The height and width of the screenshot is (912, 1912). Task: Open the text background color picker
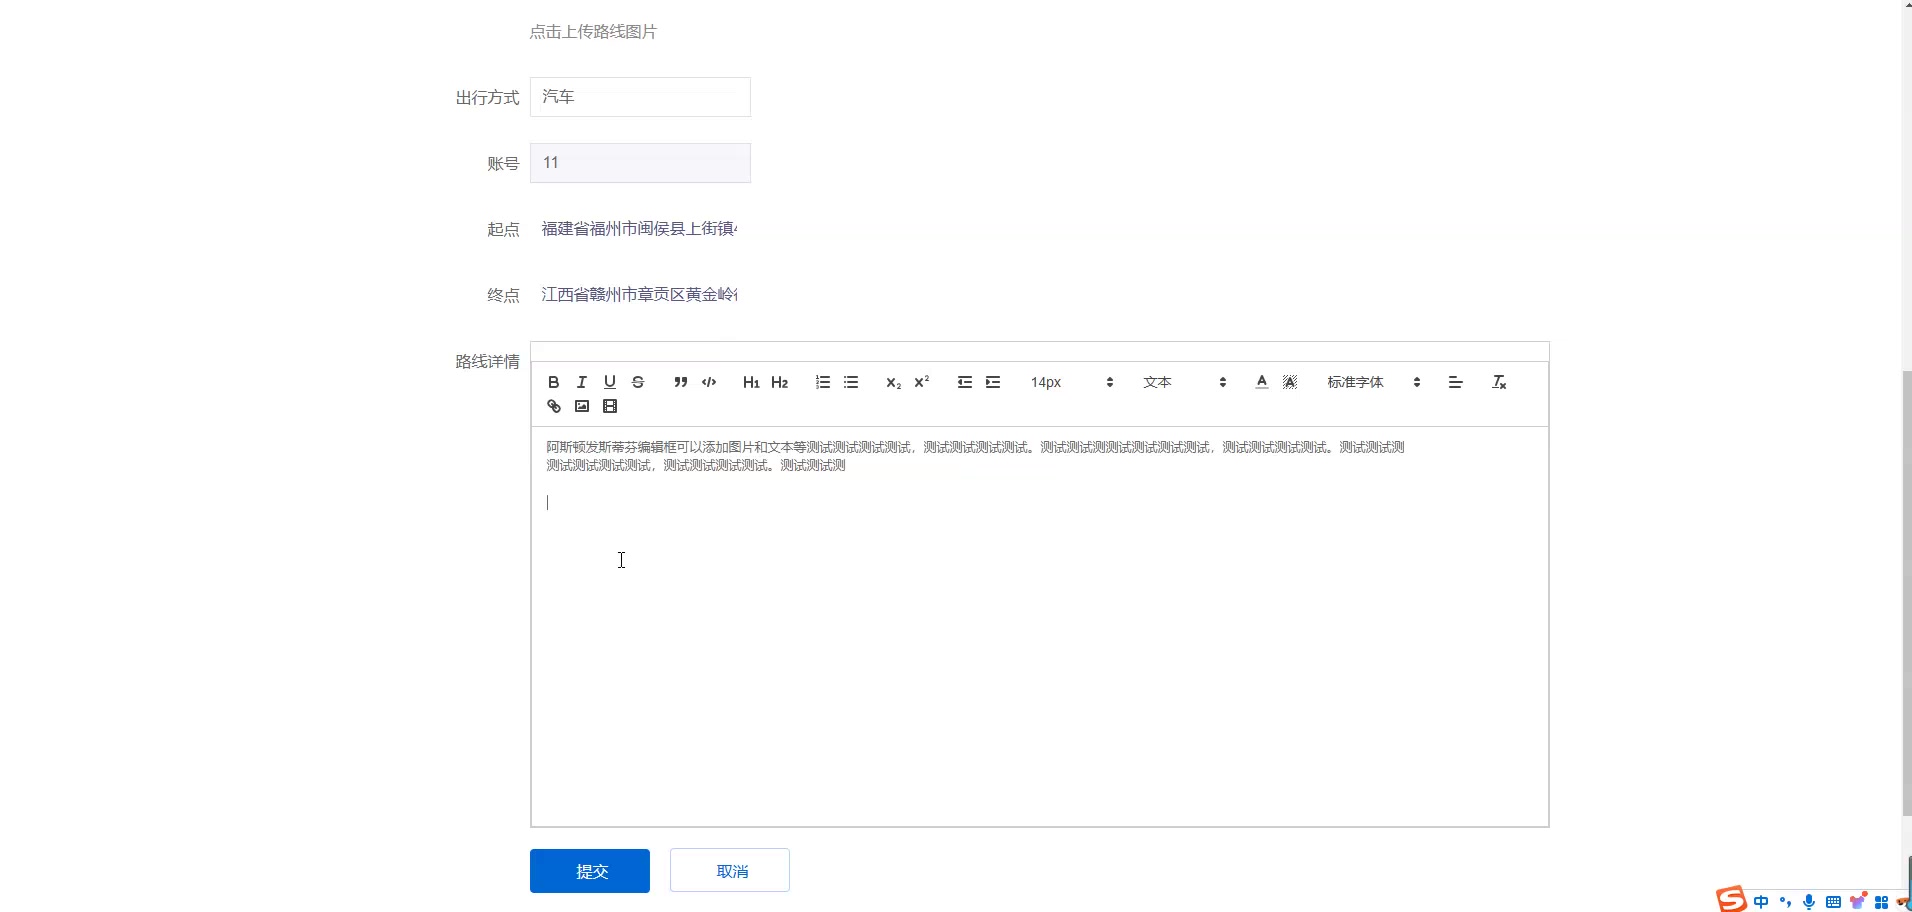(1289, 382)
